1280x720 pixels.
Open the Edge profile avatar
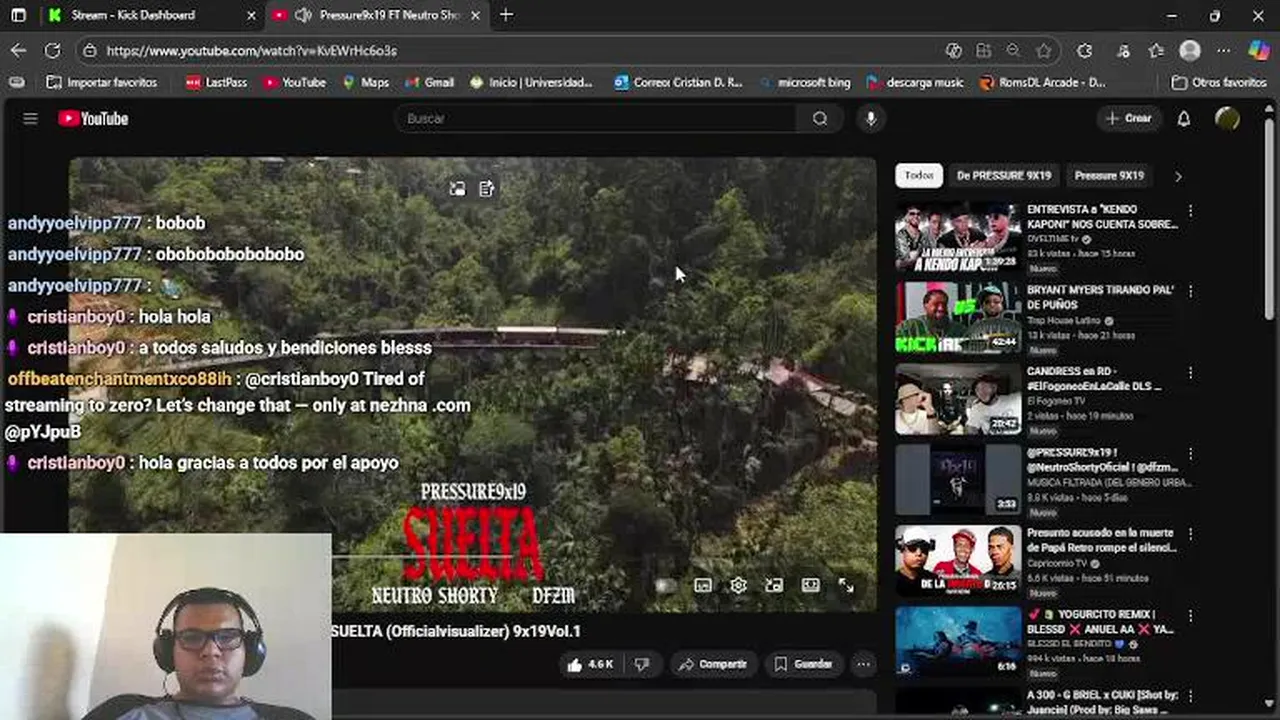point(1190,50)
